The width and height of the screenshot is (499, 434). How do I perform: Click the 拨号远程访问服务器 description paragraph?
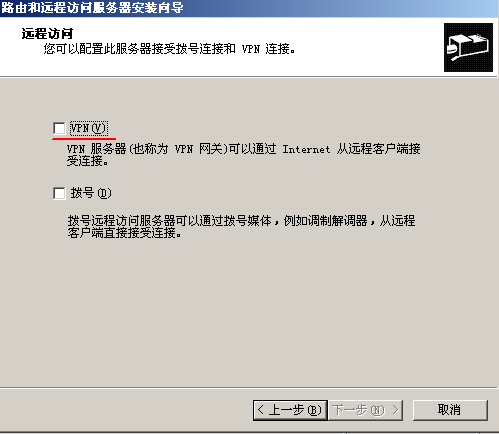tap(241, 226)
